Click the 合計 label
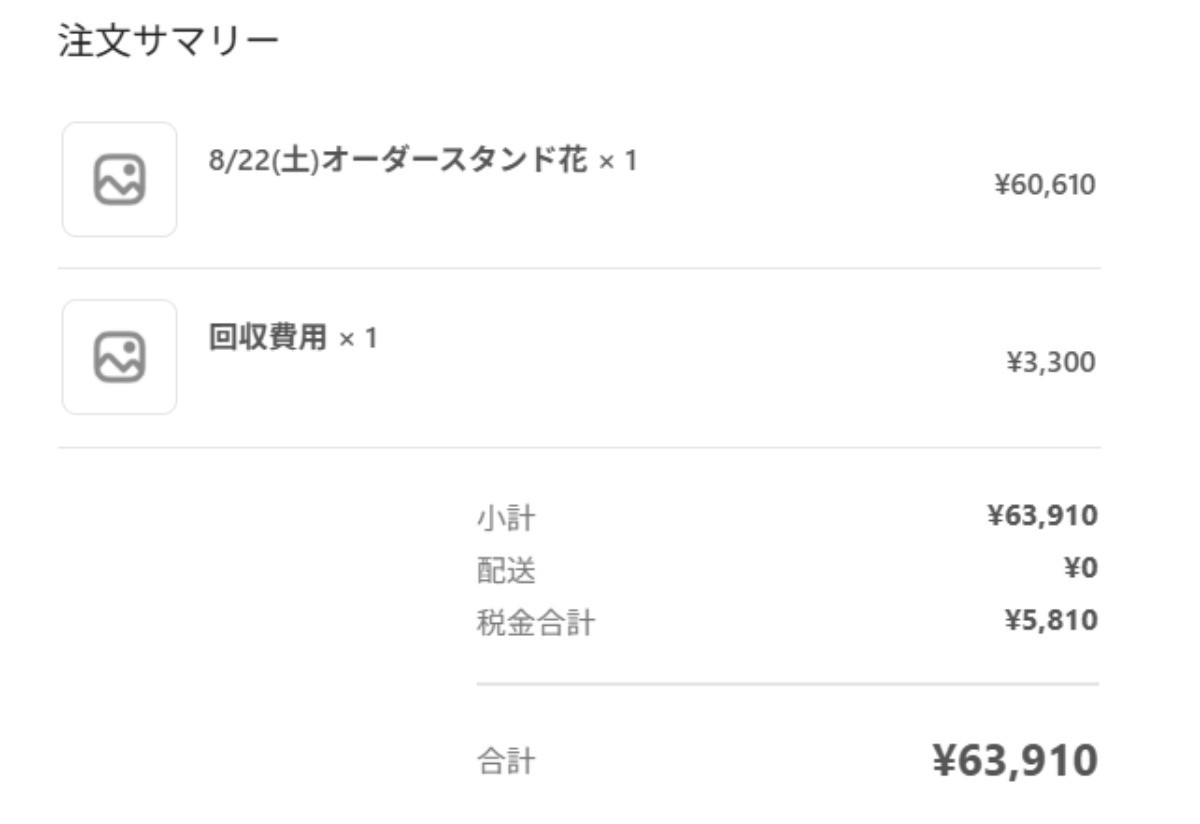 (x=506, y=763)
